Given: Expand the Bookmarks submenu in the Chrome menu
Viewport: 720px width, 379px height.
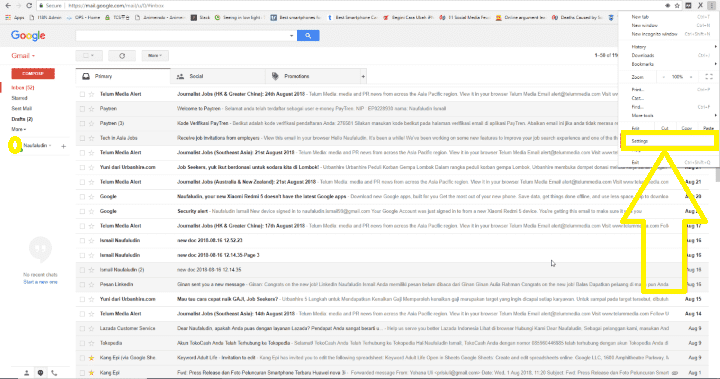Looking at the screenshot, I should tap(668, 64).
